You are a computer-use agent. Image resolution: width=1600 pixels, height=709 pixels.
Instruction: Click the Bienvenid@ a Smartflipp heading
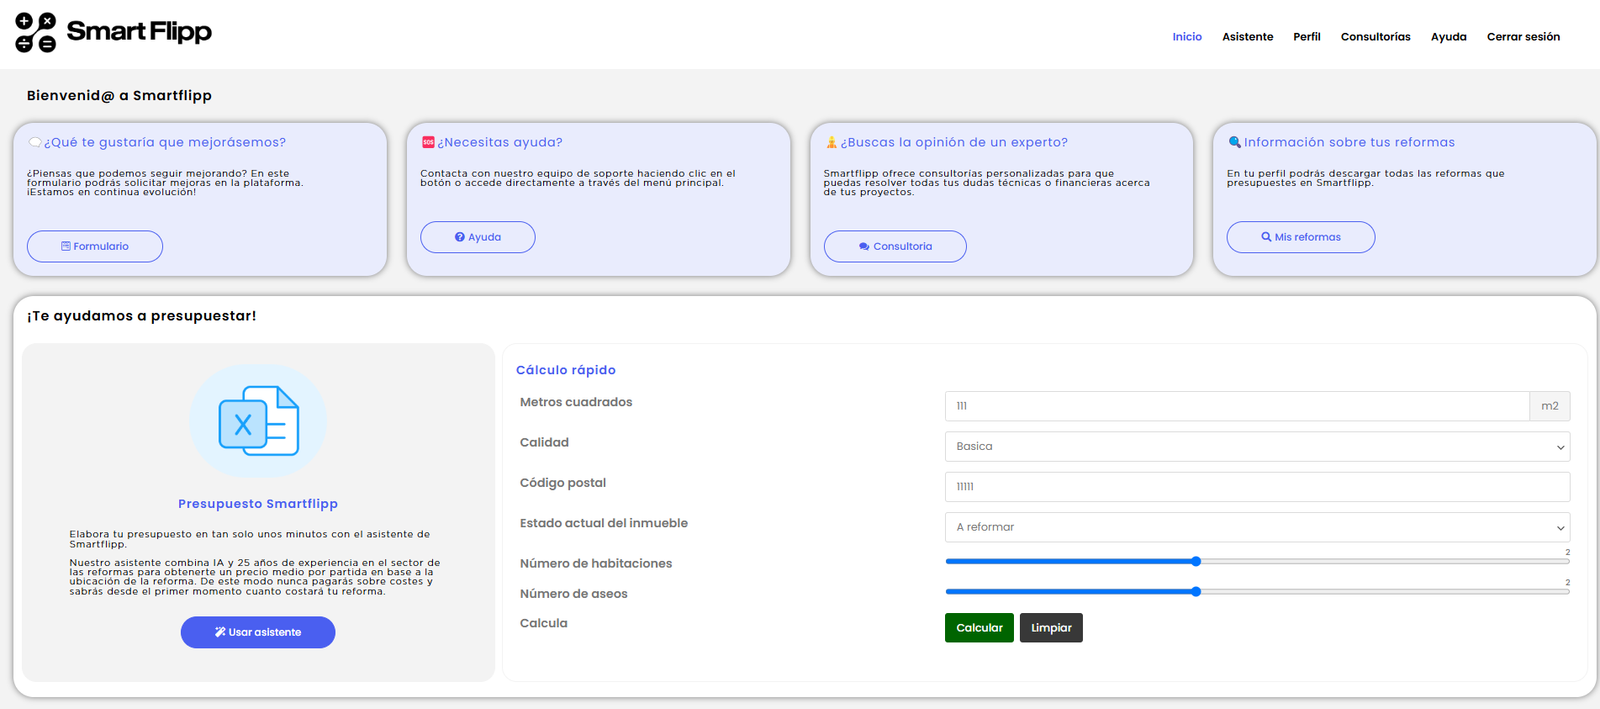click(119, 96)
